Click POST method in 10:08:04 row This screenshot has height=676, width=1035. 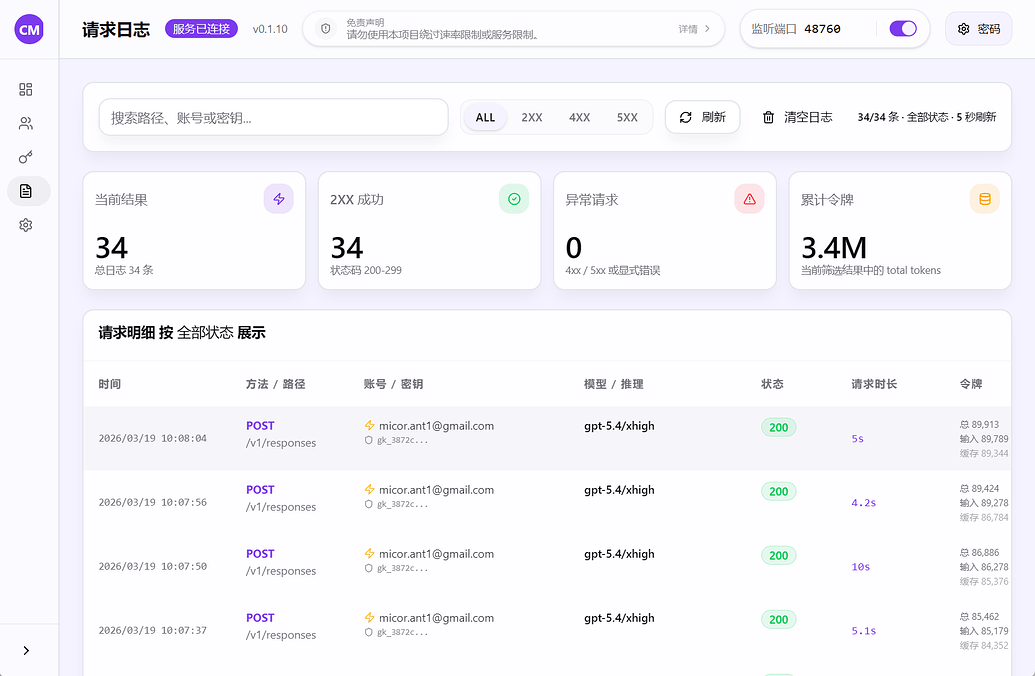(260, 426)
